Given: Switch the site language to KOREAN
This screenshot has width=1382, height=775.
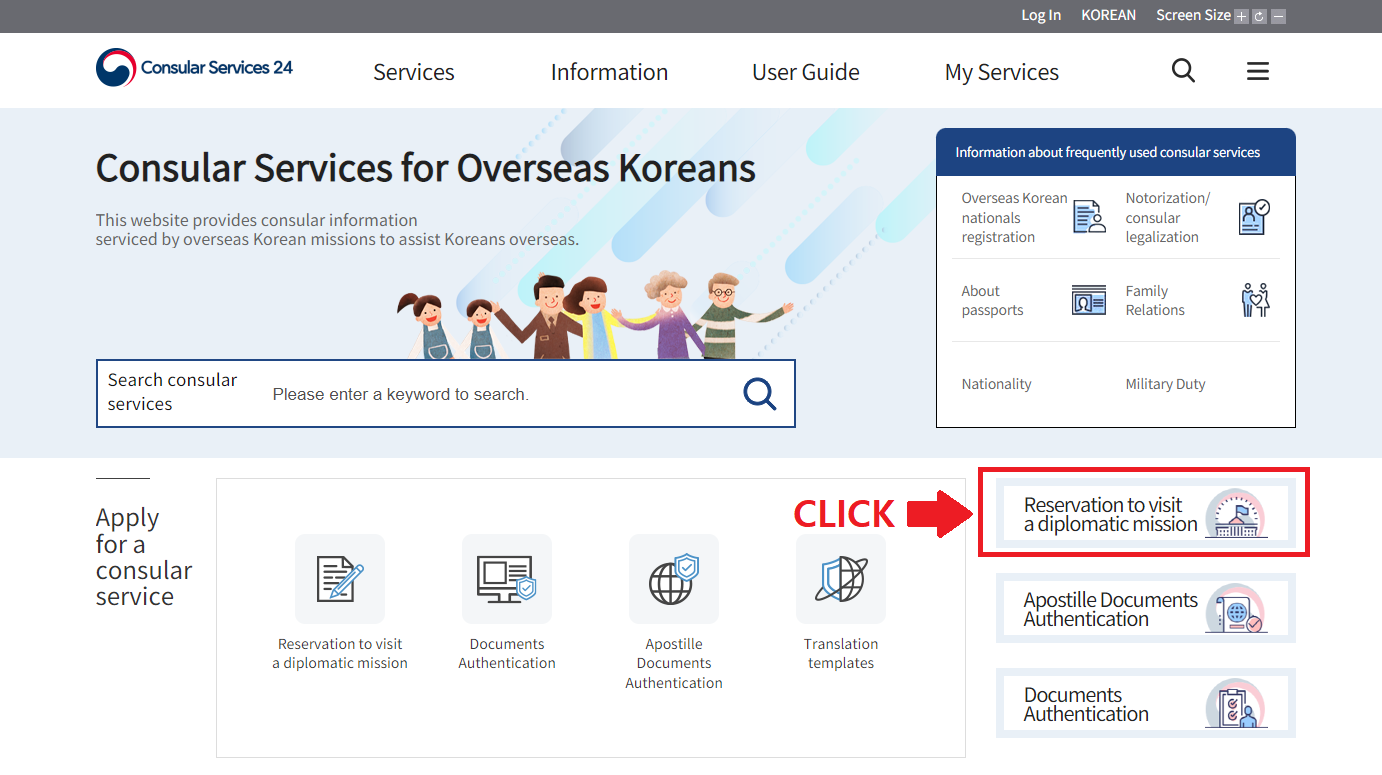Looking at the screenshot, I should pos(1108,15).
